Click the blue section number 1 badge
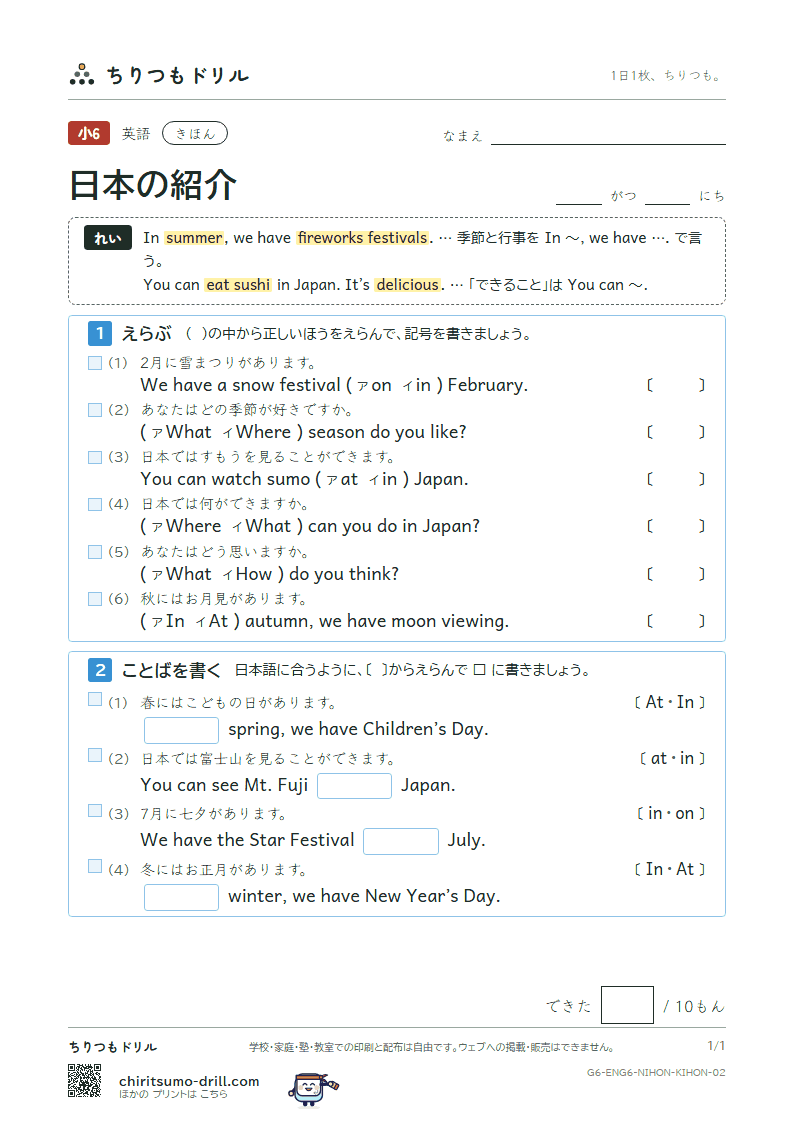Image resolution: width=794 pixels, height=1123 pixels. pyautogui.click(x=100, y=333)
